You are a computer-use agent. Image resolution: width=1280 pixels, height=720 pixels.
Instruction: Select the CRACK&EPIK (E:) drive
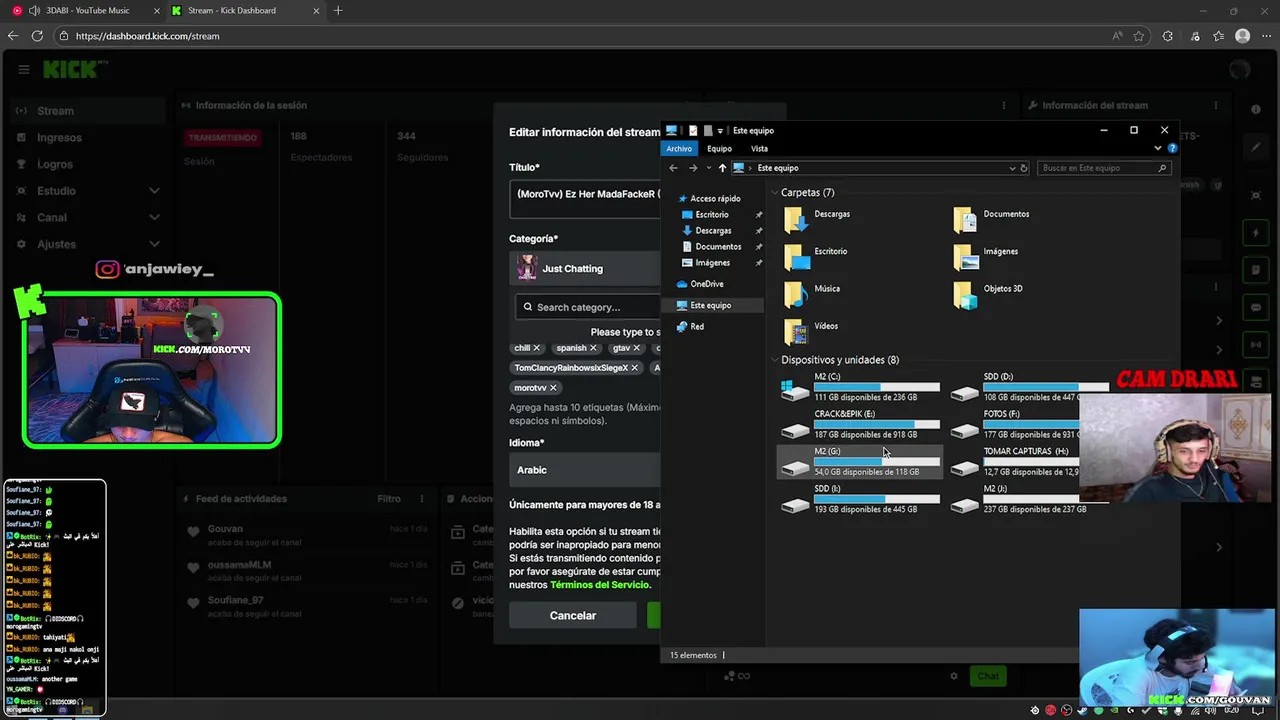click(x=860, y=424)
